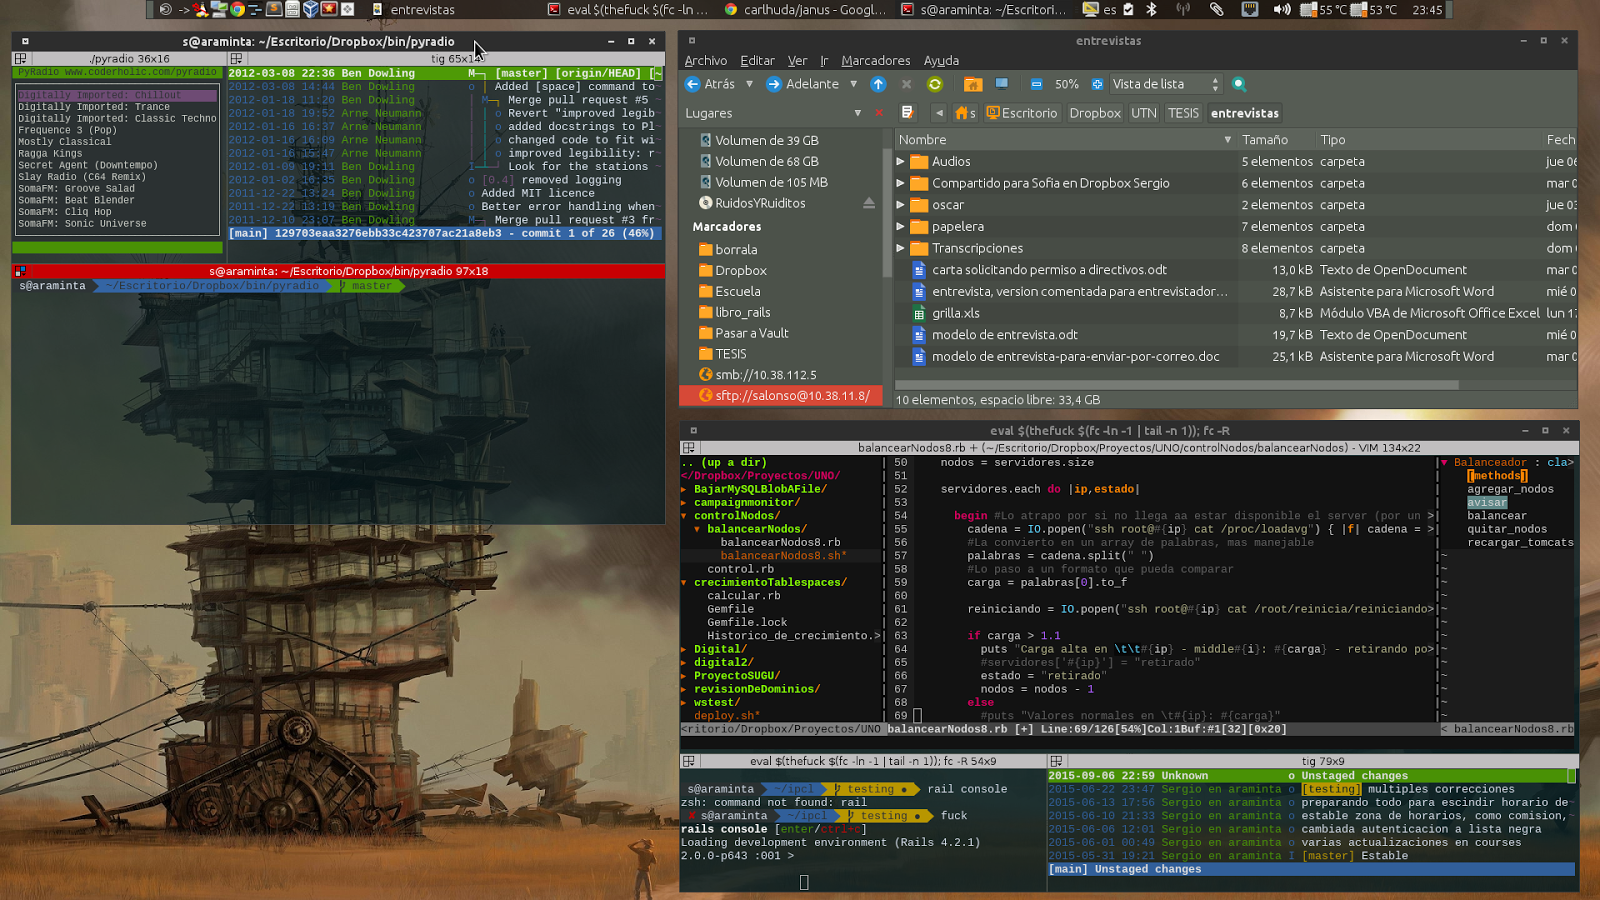
Task: Go up to parent folder
Action: point(878,84)
